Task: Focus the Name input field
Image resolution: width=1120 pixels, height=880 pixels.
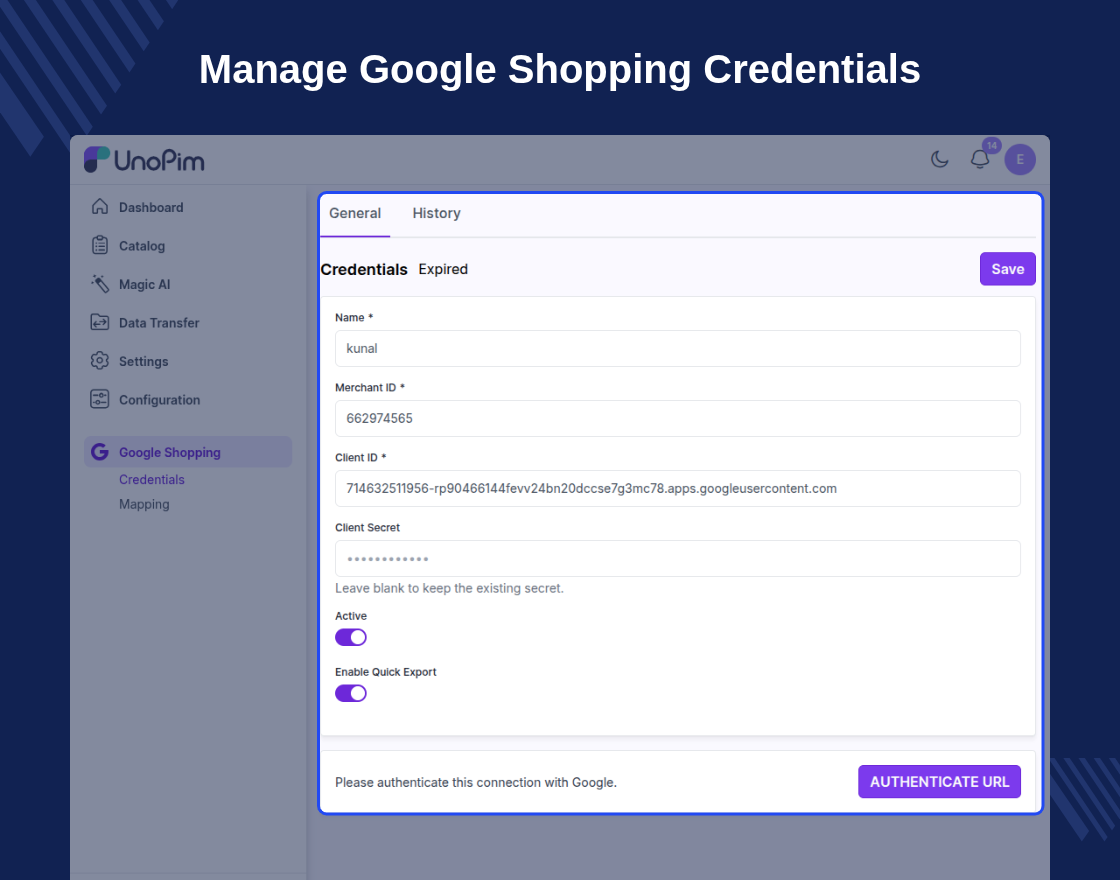Action: (x=678, y=349)
